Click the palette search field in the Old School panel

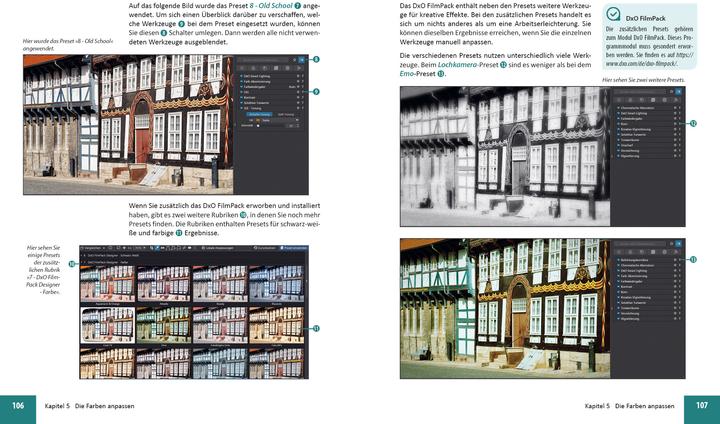264,60
